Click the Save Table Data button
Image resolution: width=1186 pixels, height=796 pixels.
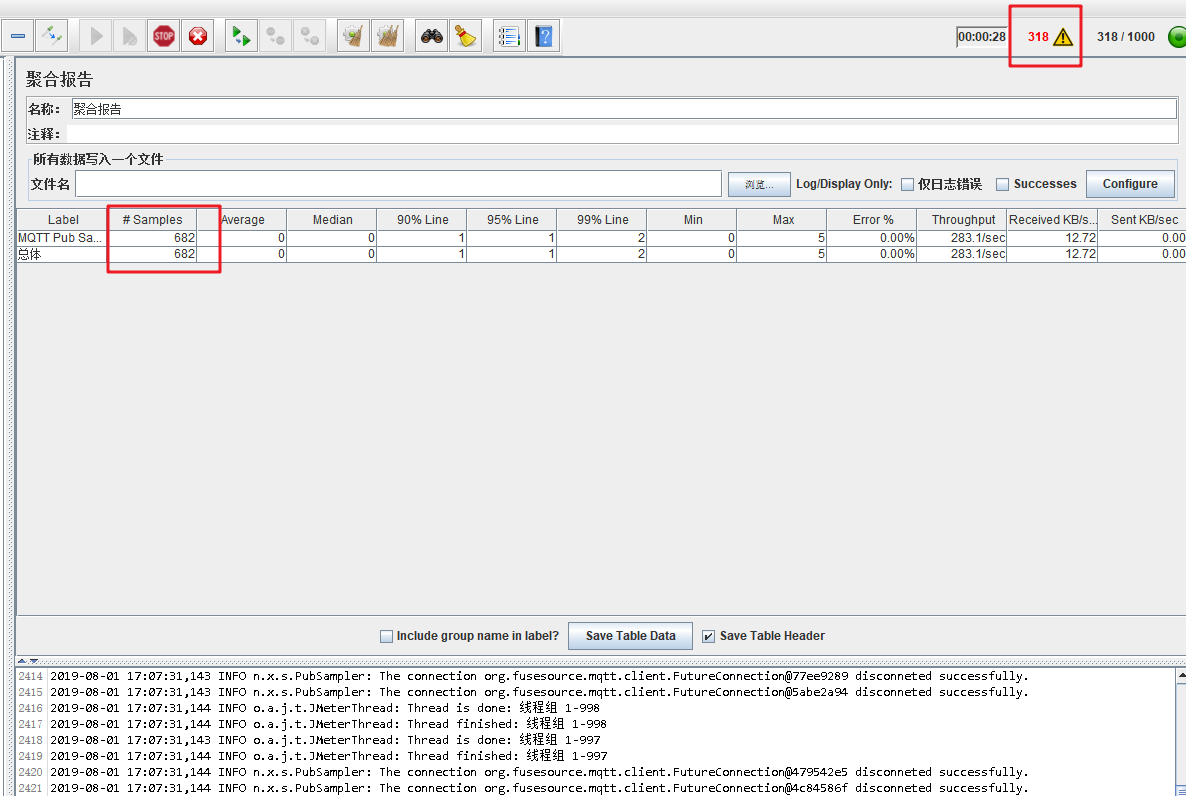[630, 636]
